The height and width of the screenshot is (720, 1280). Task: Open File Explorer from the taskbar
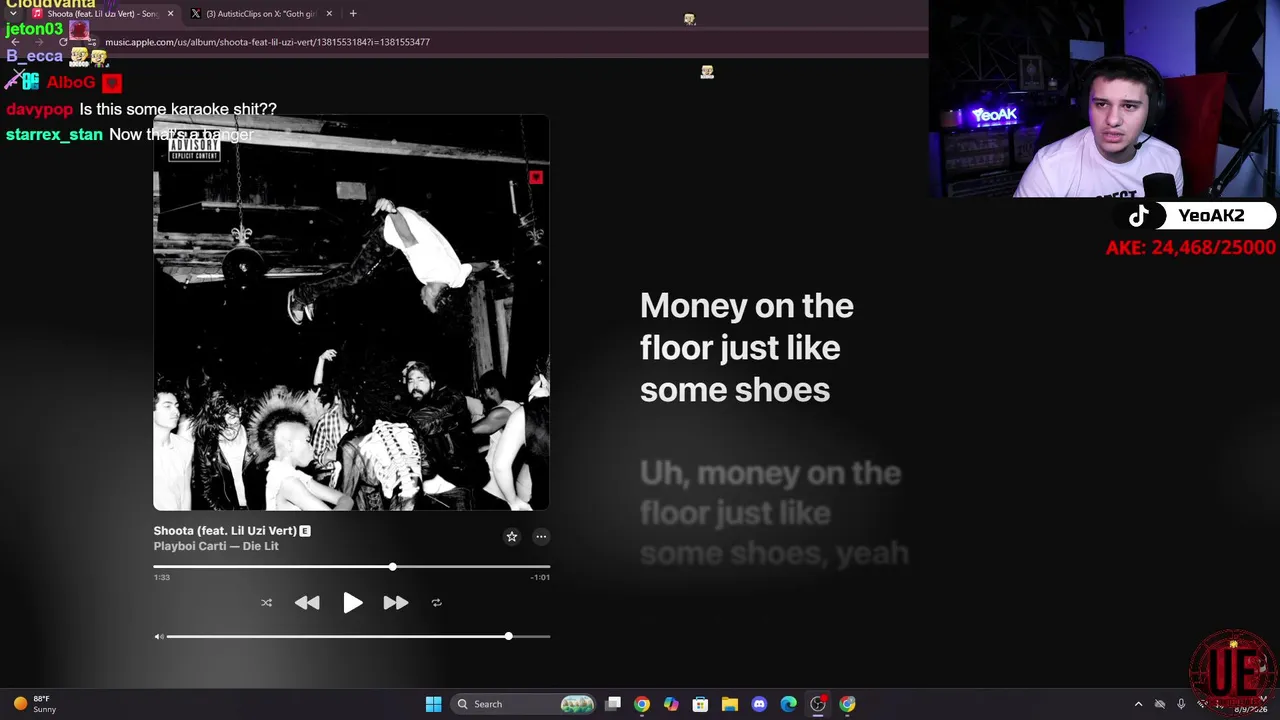(730, 704)
